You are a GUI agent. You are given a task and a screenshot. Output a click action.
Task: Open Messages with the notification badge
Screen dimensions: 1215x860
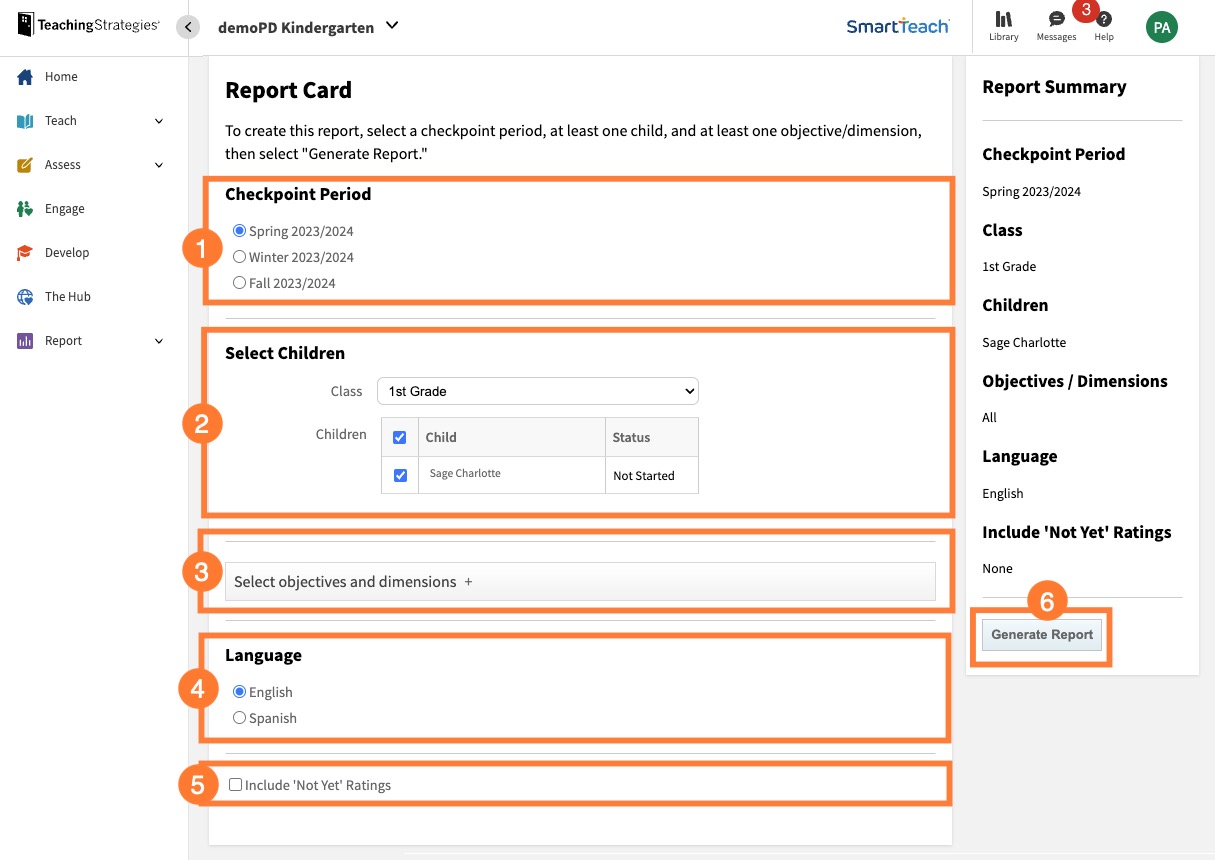click(1056, 20)
